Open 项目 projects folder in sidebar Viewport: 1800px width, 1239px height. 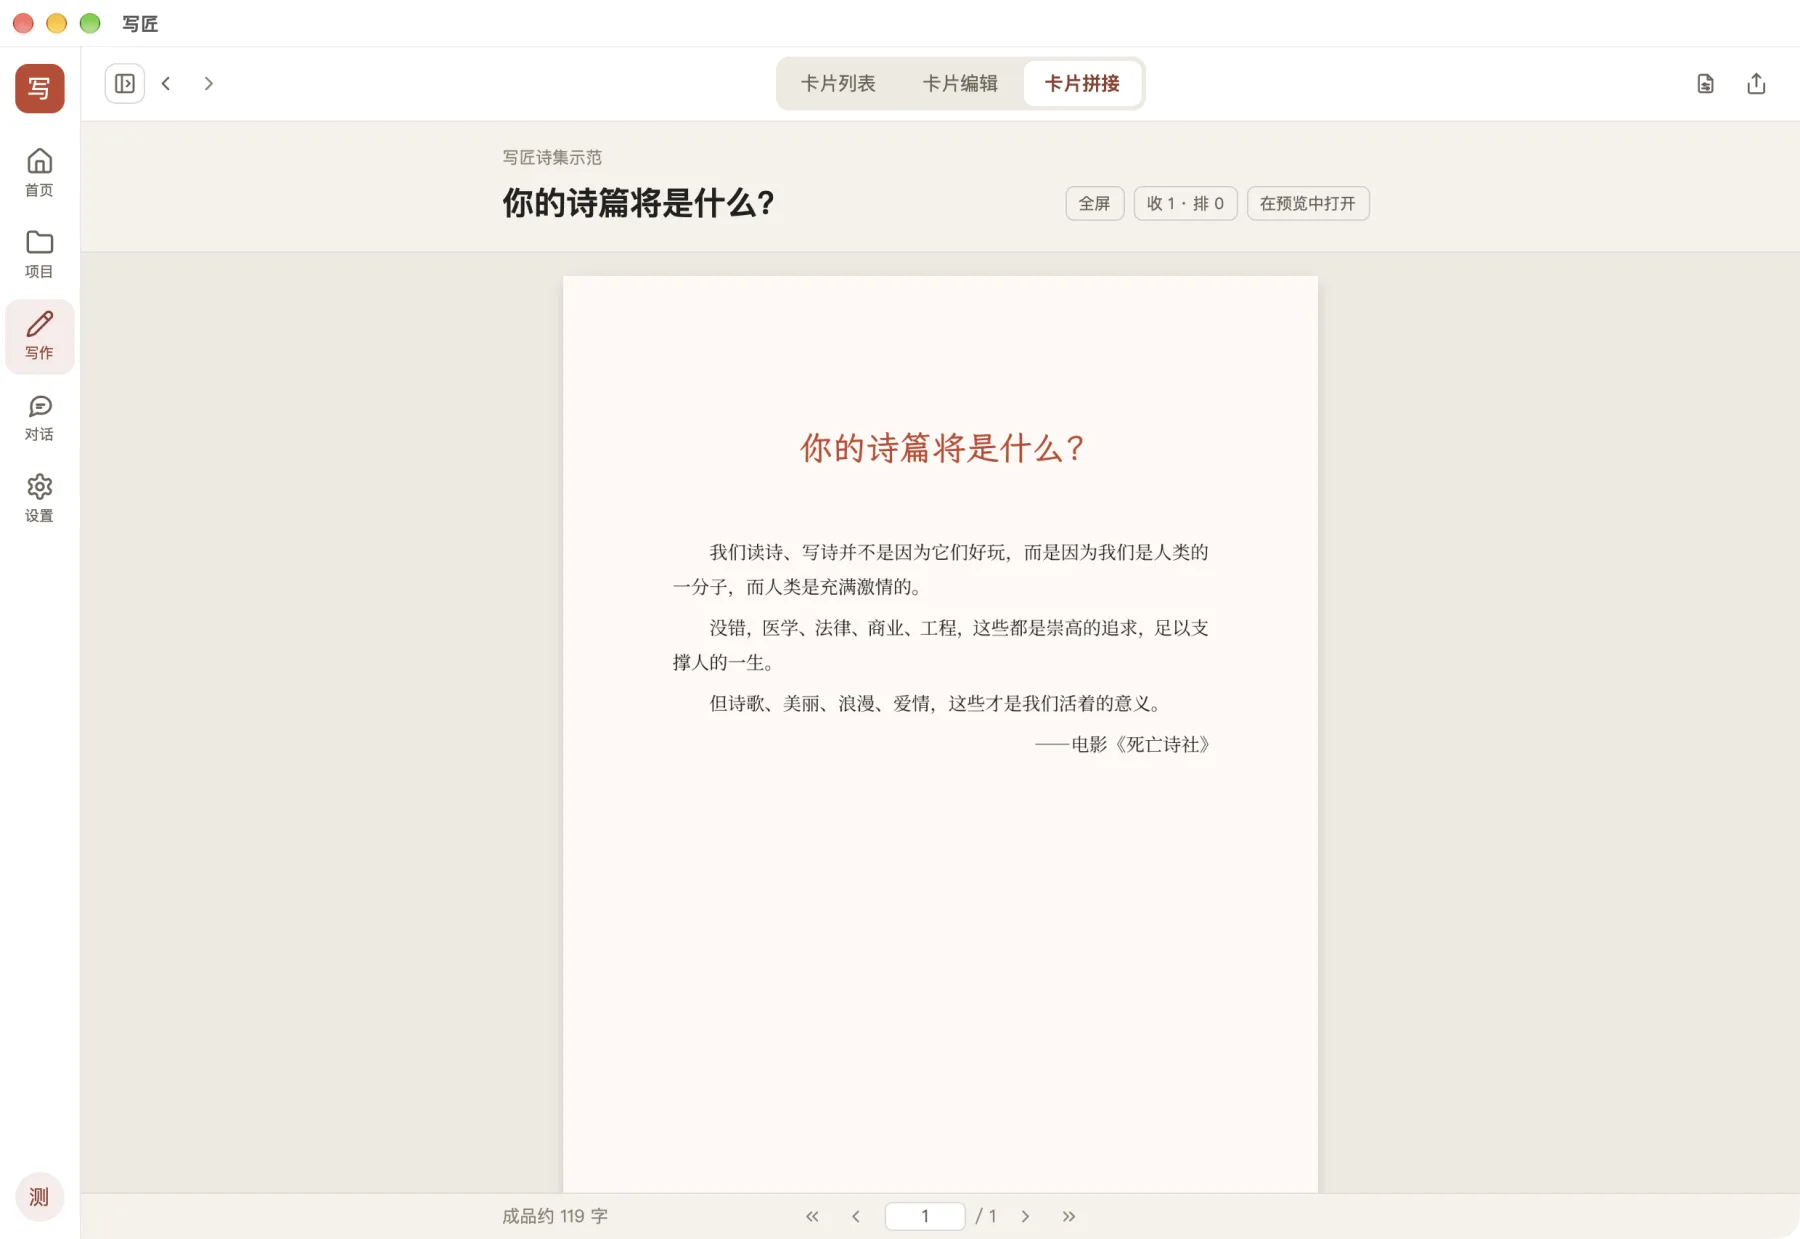click(40, 254)
